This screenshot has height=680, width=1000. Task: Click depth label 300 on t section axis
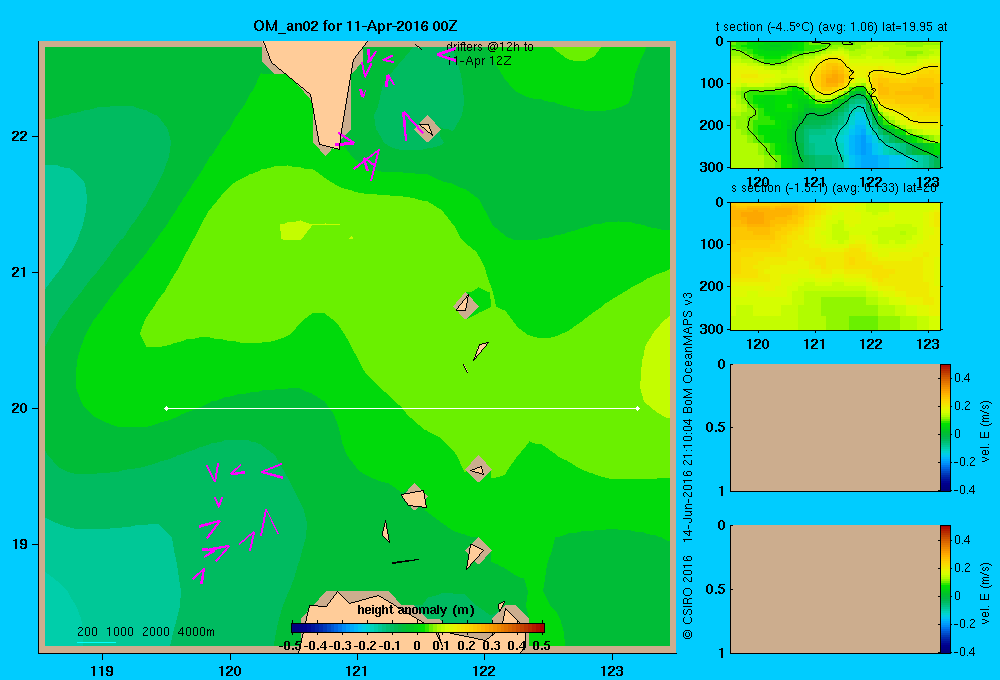[712, 167]
